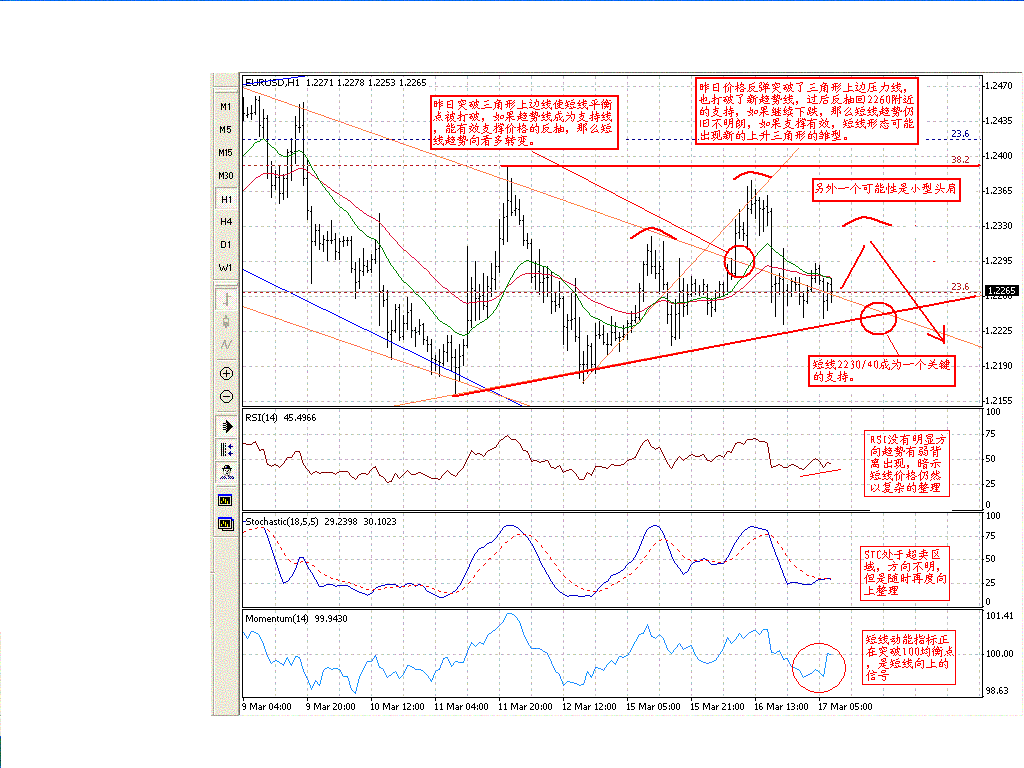Click the 1.2470 price scale value

coord(999,86)
